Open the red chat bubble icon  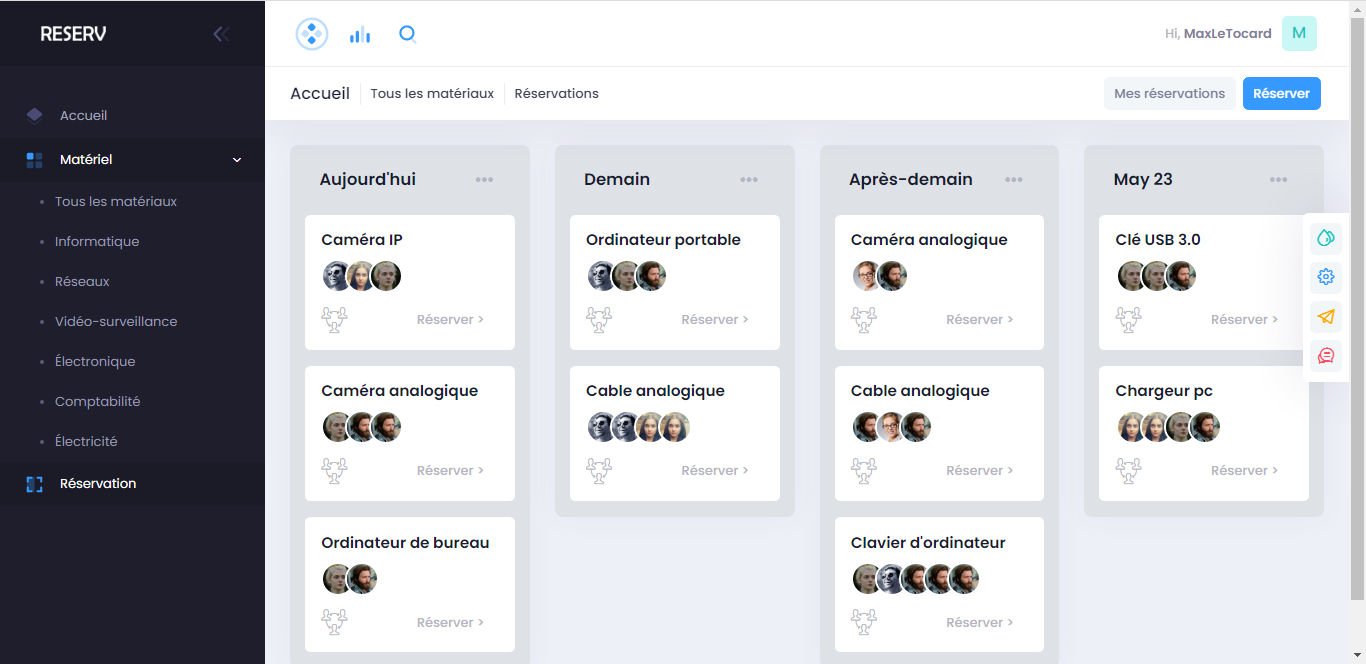1326,355
